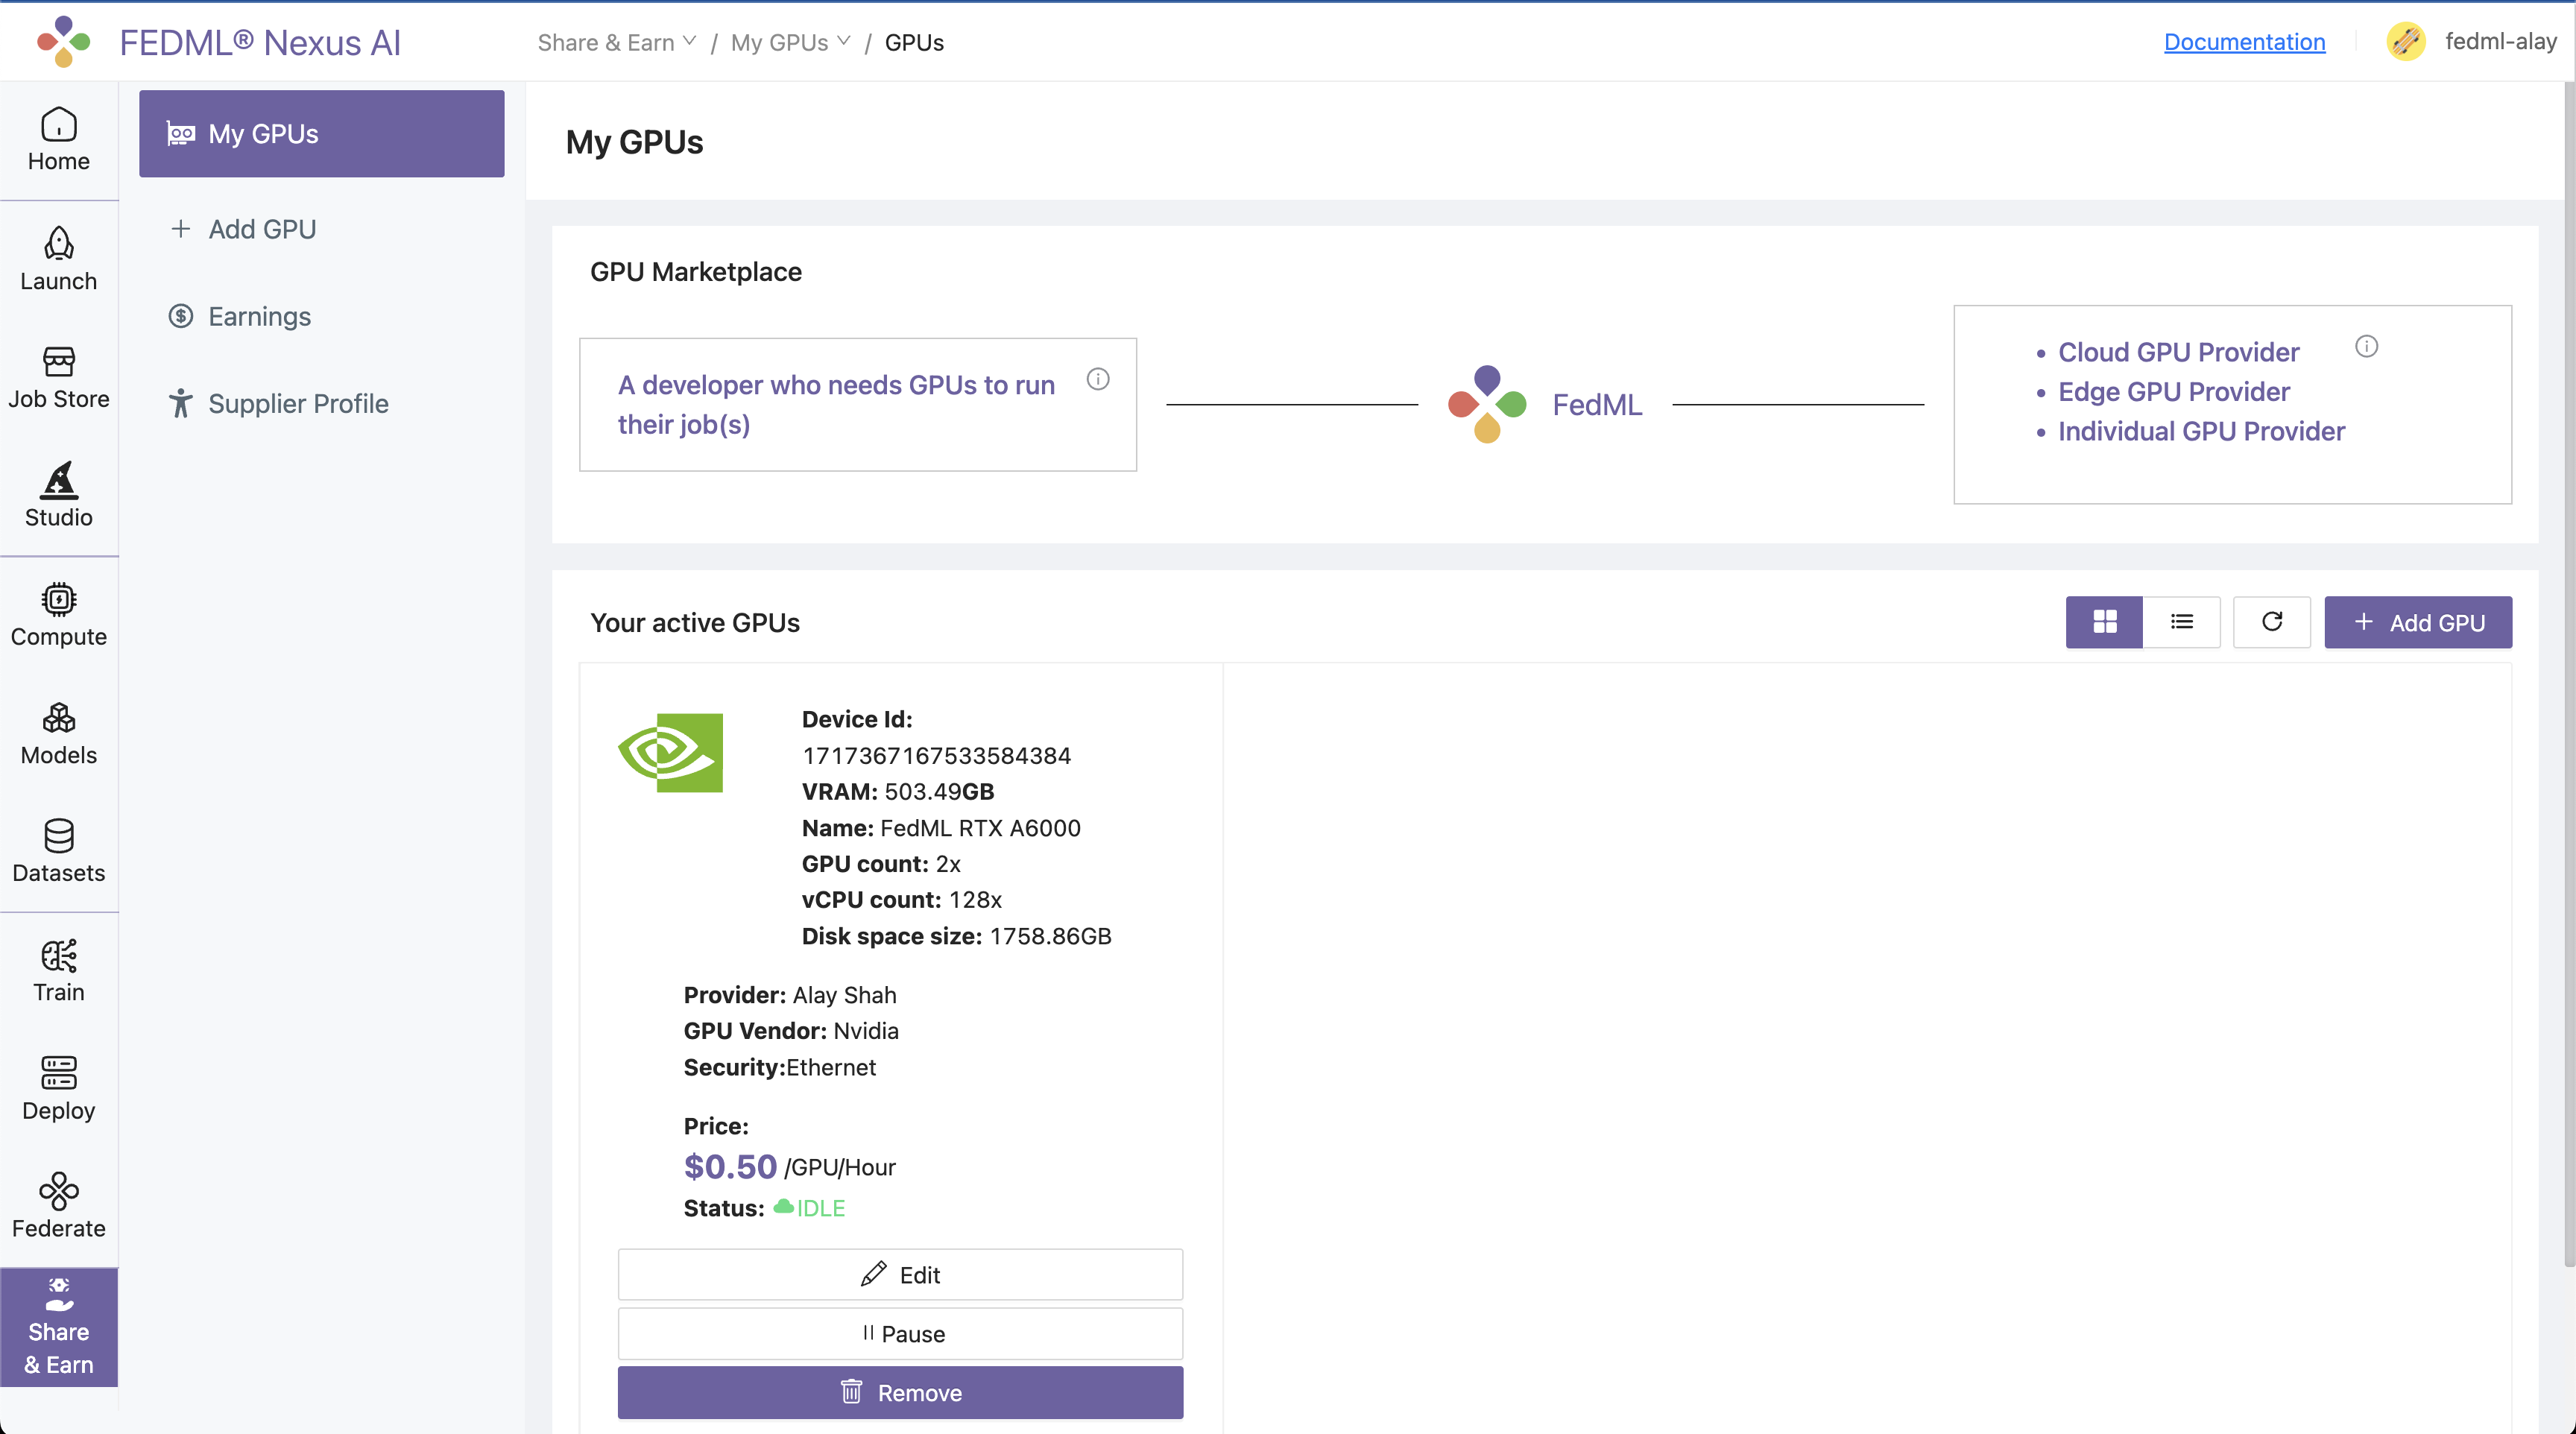Switch to list view
Screen dimensions: 2576x1434
click(2181, 622)
